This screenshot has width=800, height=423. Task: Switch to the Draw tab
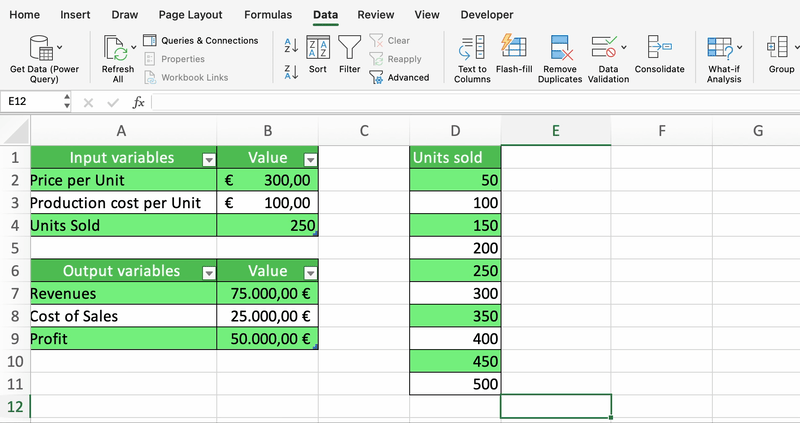pos(124,15)
